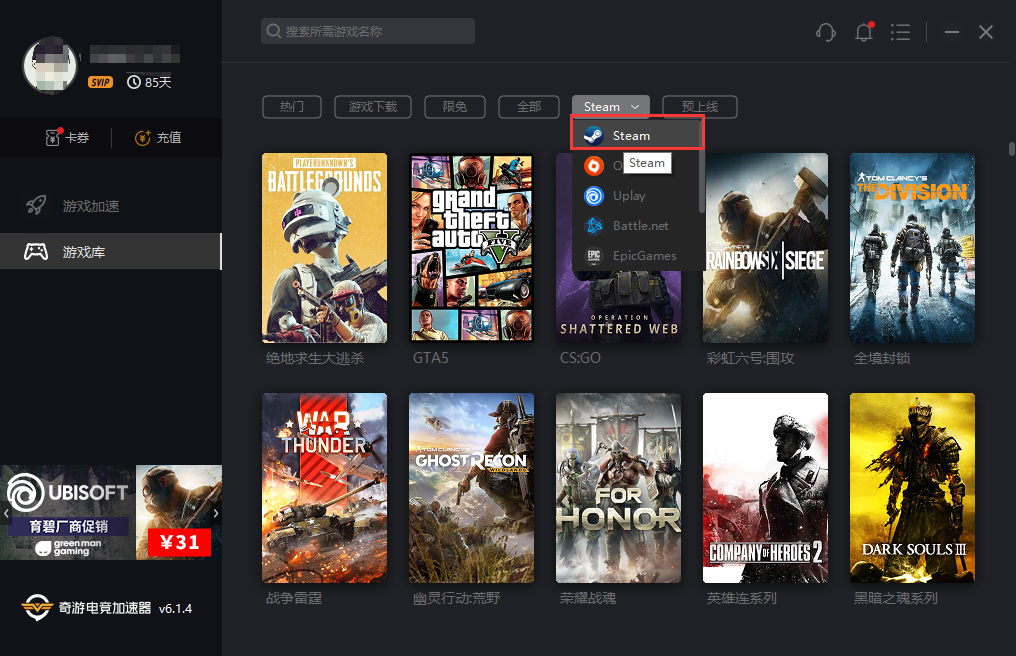This screenshot has height=656, width=1016.
Task: Close the accelerator window
Action: pos(986,32)
